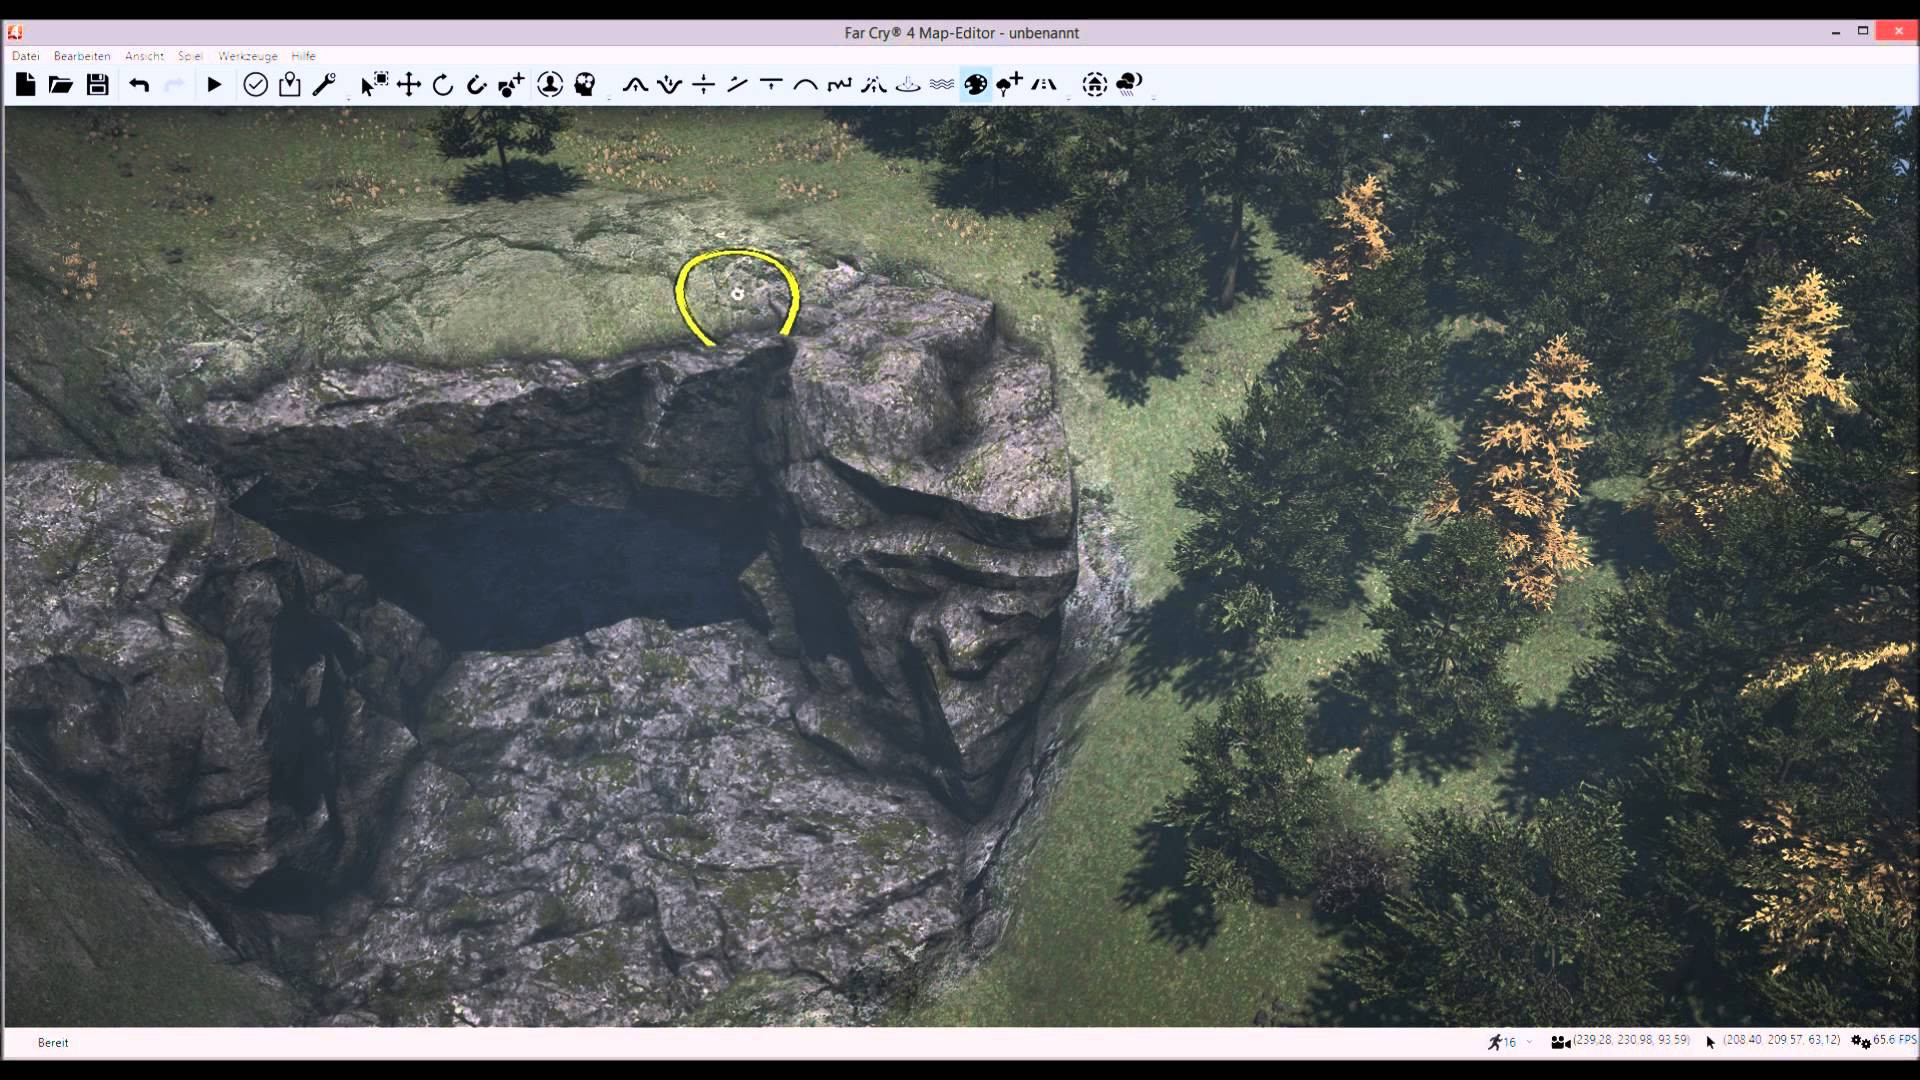Toggle the active texture paint palette tool
Viewport: 1920px width, 1080px height.
click(976, 85)
